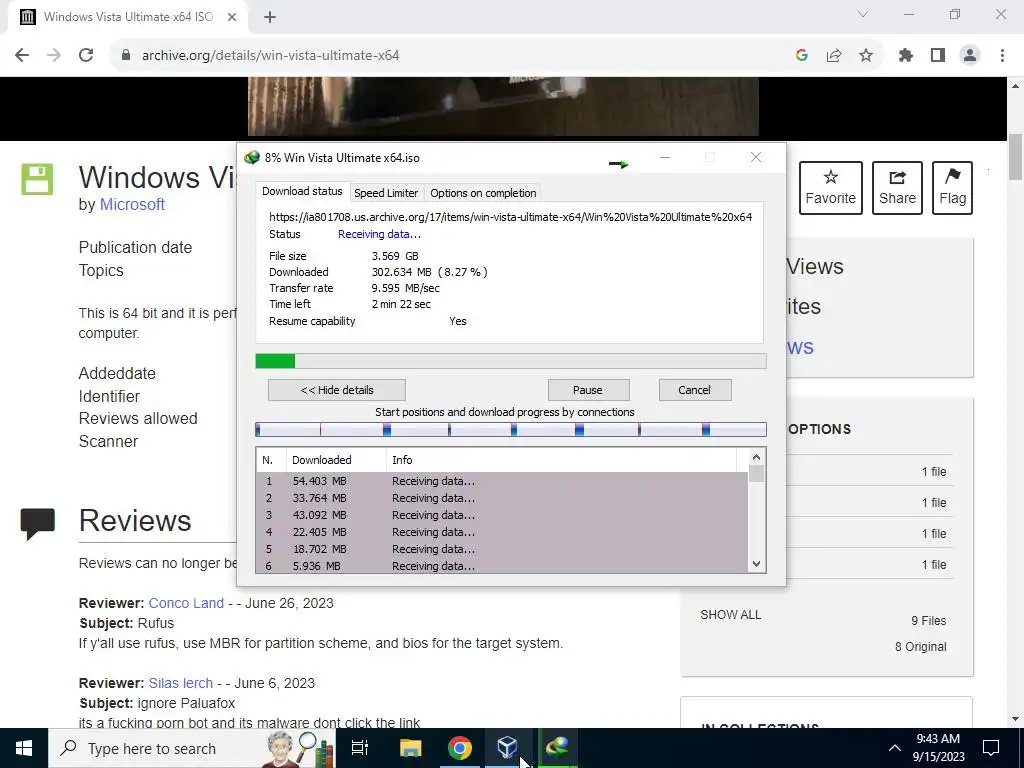The image size is (1024, 768).
Task: Click the archive.org Share button
Action: point(897,188)
